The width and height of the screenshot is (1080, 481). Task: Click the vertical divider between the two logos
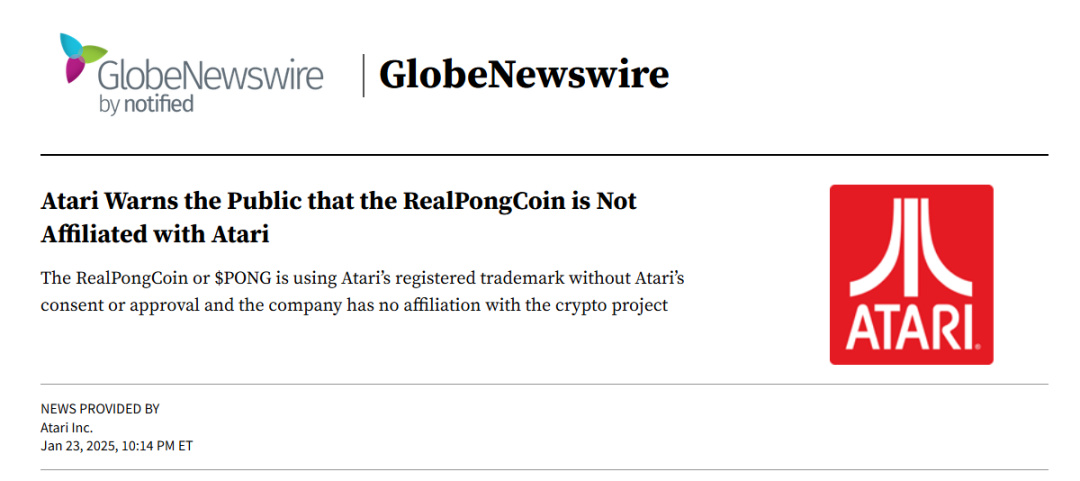pos(363,76)
